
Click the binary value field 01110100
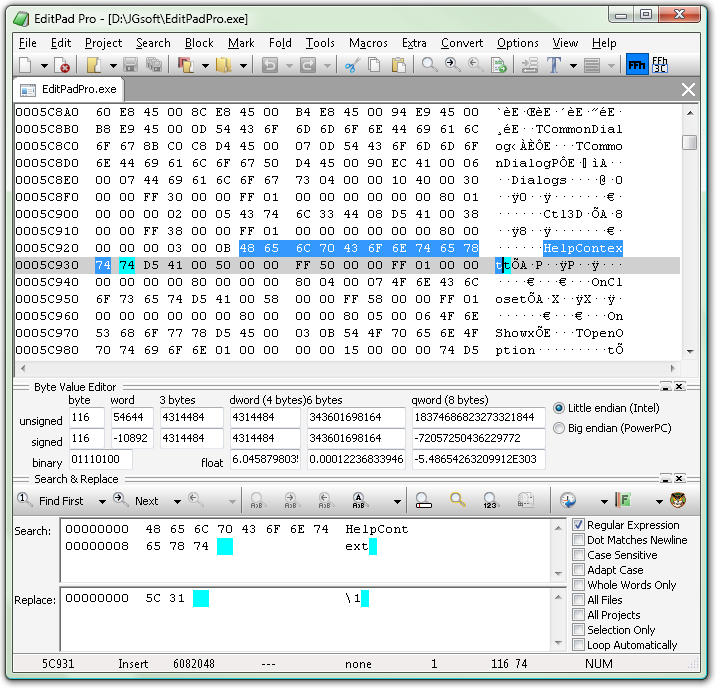(x=100, y=459)
